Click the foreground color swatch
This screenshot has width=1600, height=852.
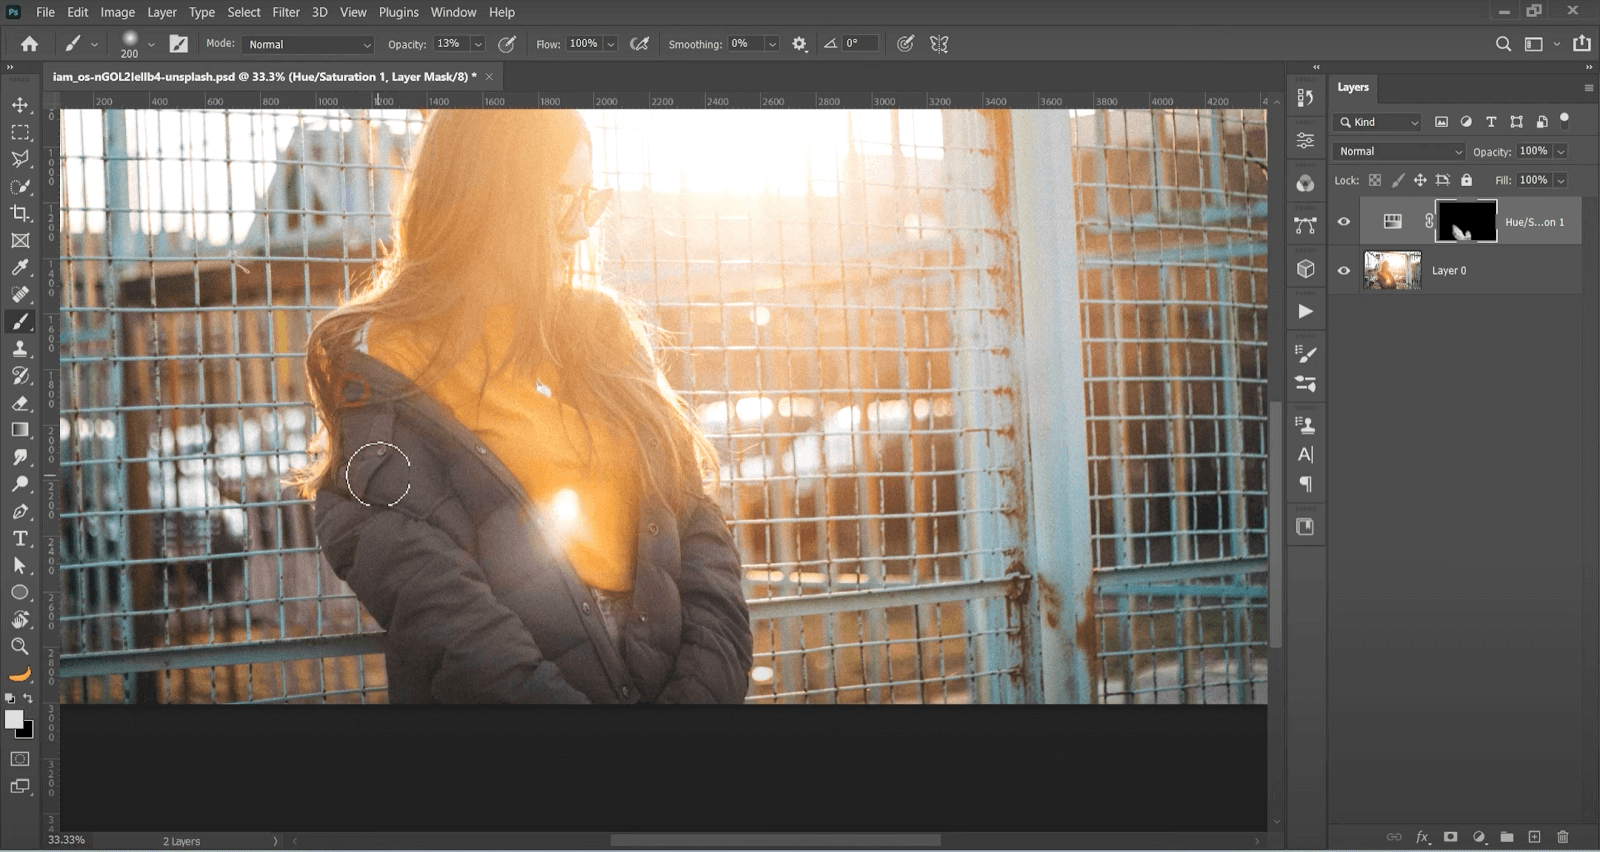tap(13, 719)
